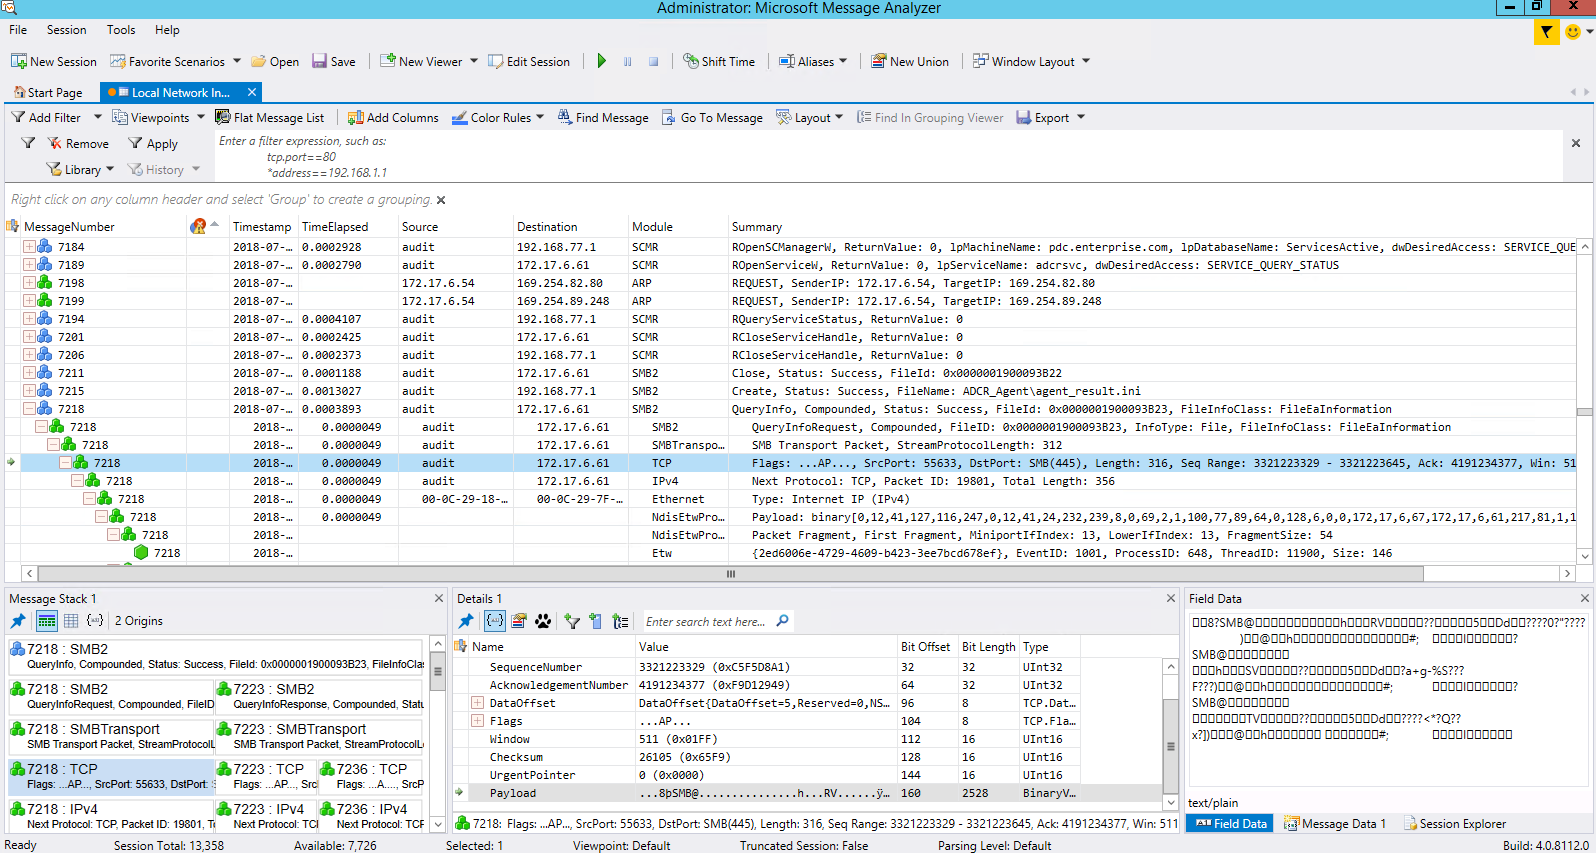The height and width of the screenshot is (853, 1596).
Task: Expand the Window Layout dropdown arrow
Action: (1086, 61)
